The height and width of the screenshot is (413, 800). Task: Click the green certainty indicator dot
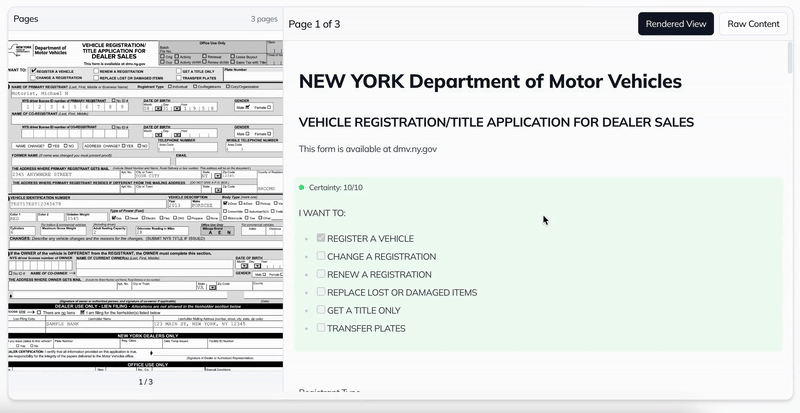click(x=302, y=187)
